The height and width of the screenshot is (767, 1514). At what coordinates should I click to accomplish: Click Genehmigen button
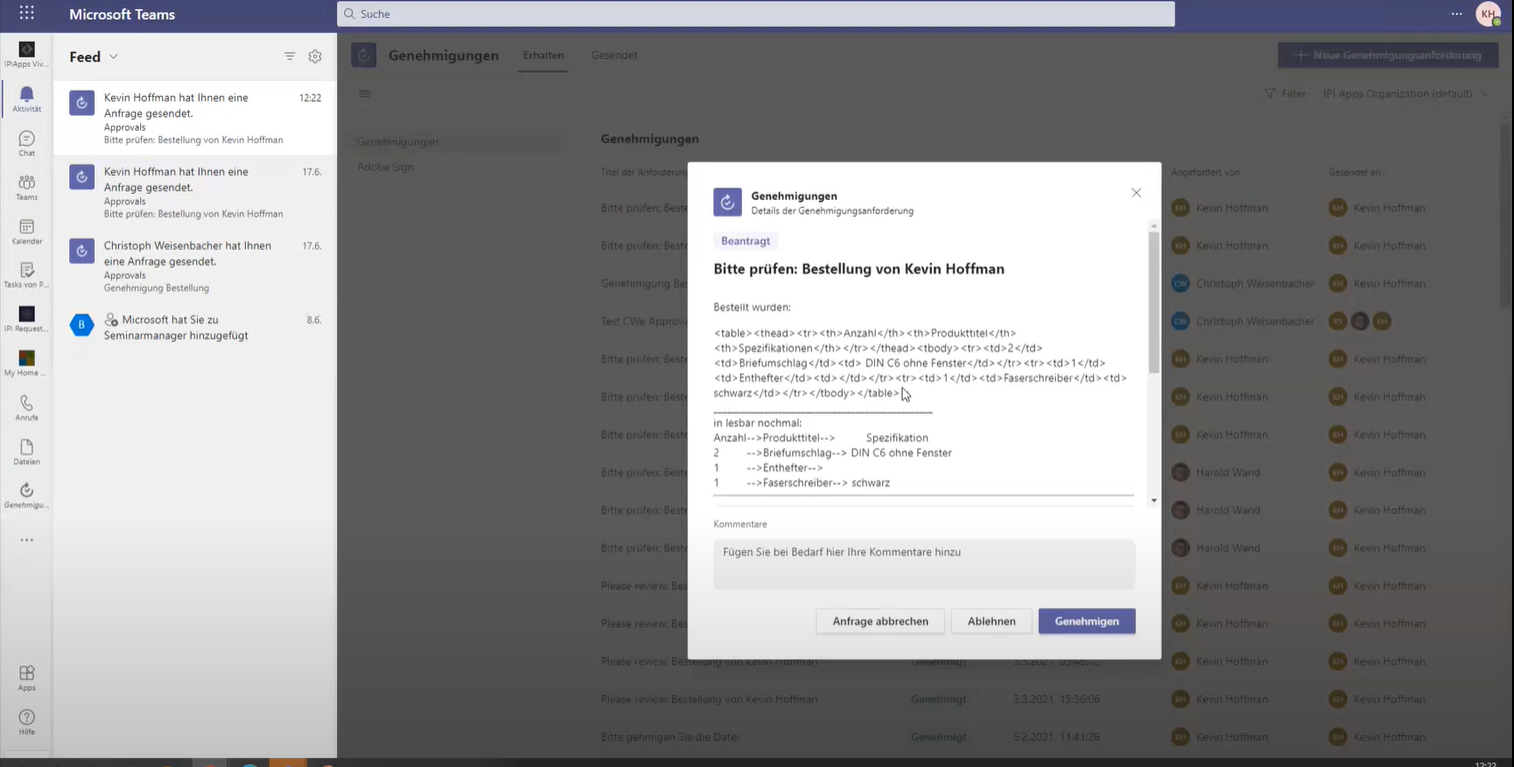tap(1087, 621)
